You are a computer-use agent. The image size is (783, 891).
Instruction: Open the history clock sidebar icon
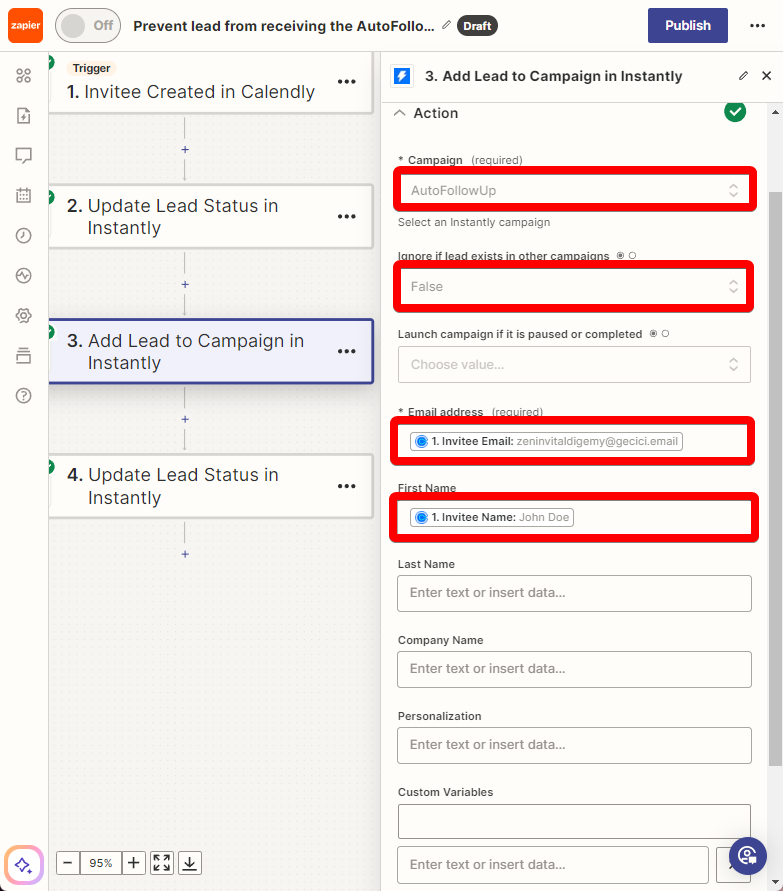click(x=23, y=235)
